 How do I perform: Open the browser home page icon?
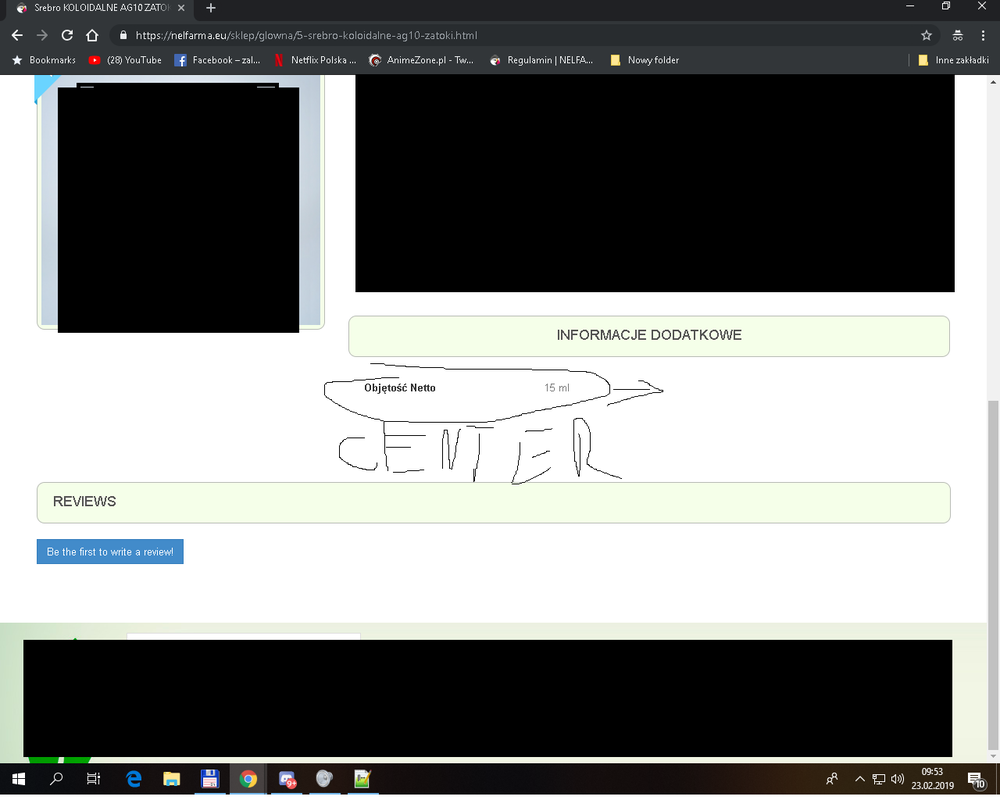91,33
